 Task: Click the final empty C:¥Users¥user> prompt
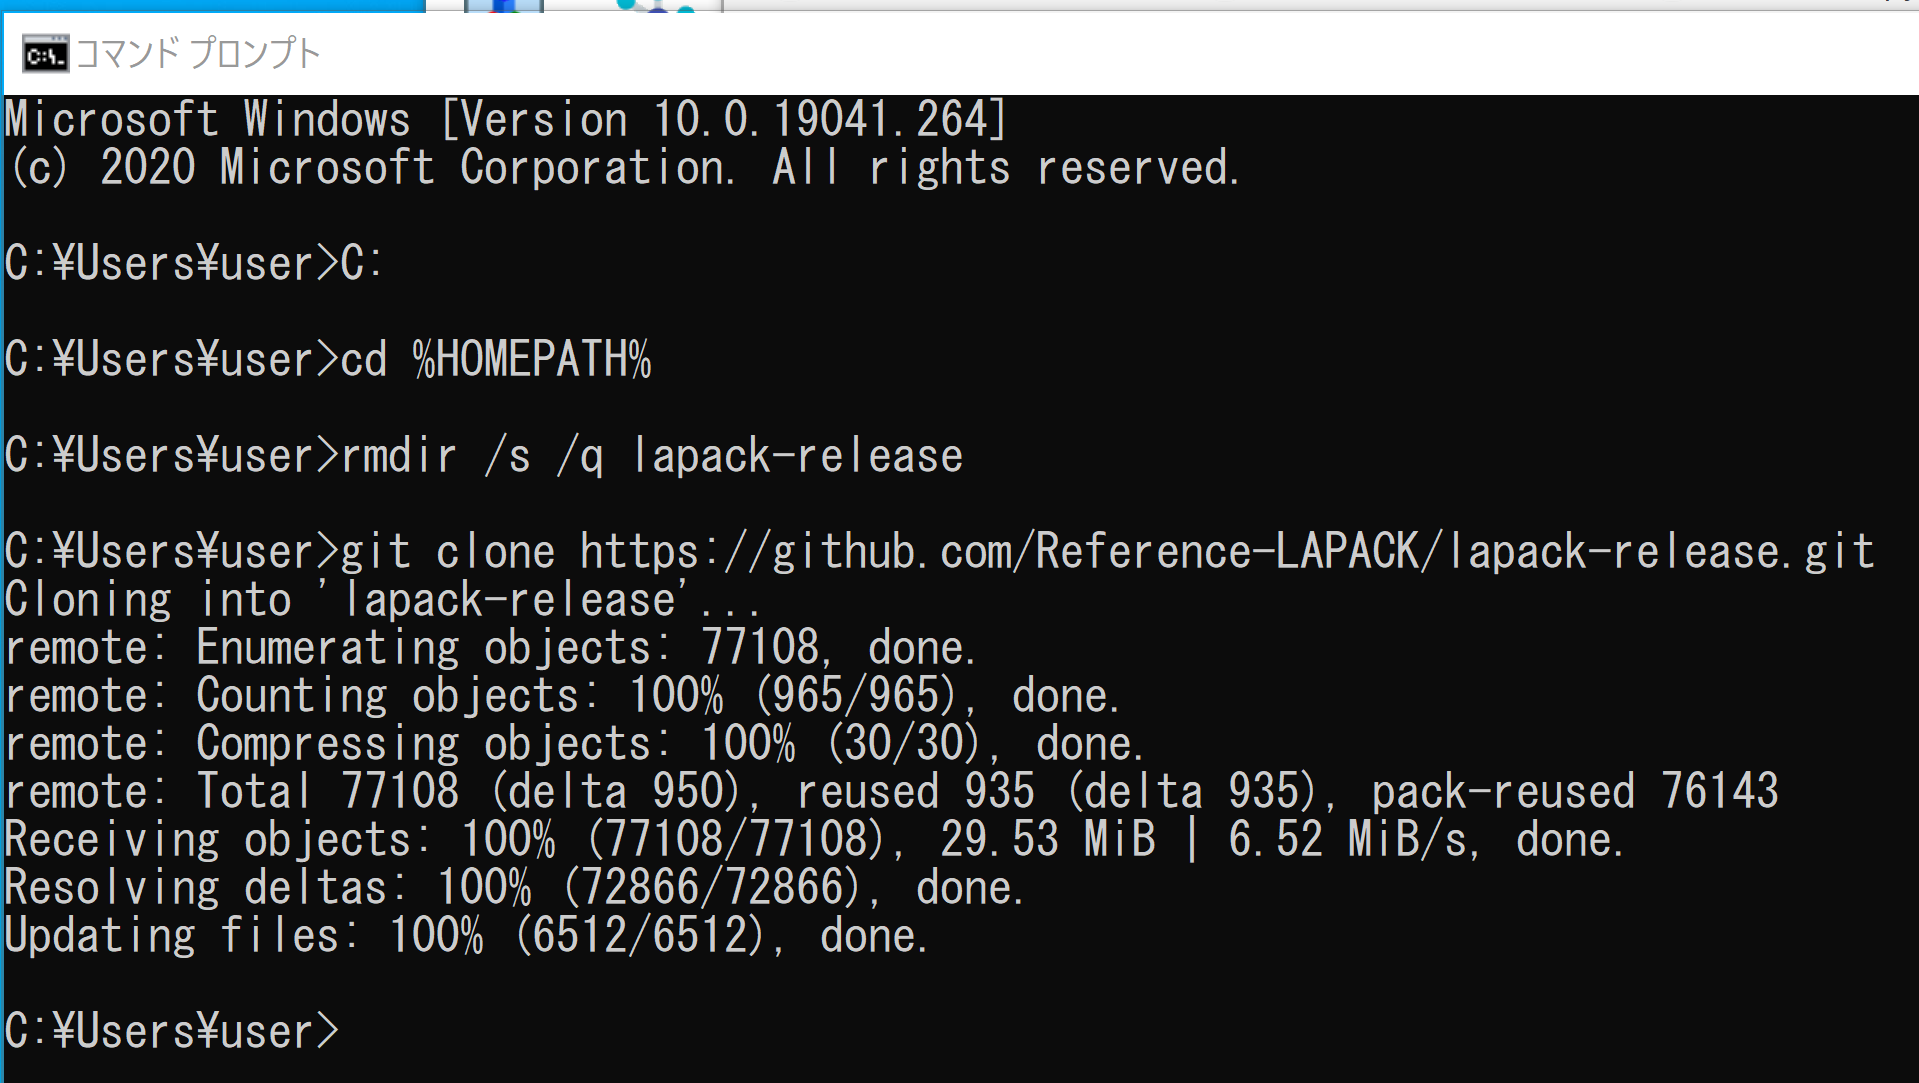tap(172, 1032)
